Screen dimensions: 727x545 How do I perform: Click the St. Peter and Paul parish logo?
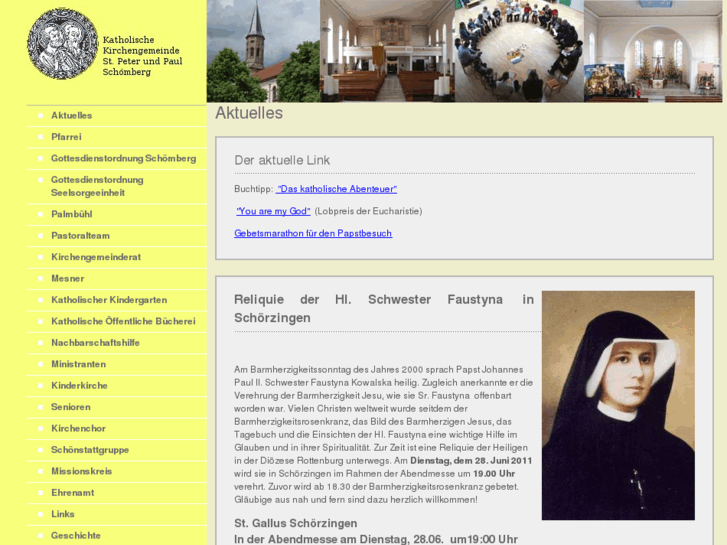[x=63, y=43]
